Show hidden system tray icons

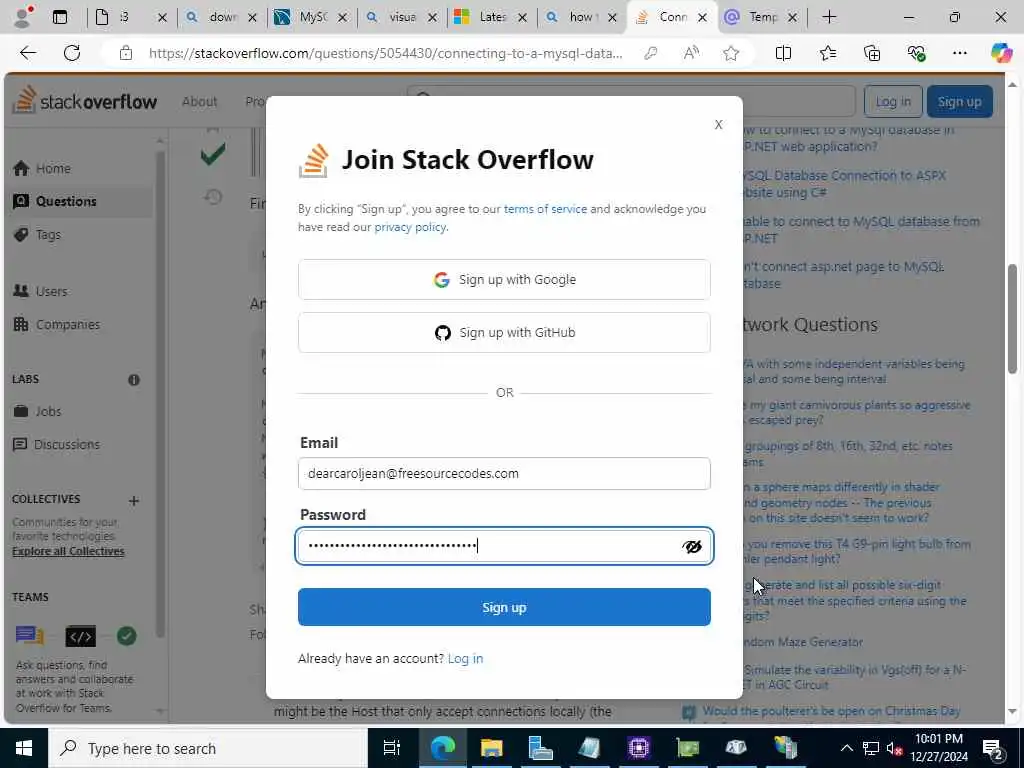pyautogui.click(x=846, y=748)
